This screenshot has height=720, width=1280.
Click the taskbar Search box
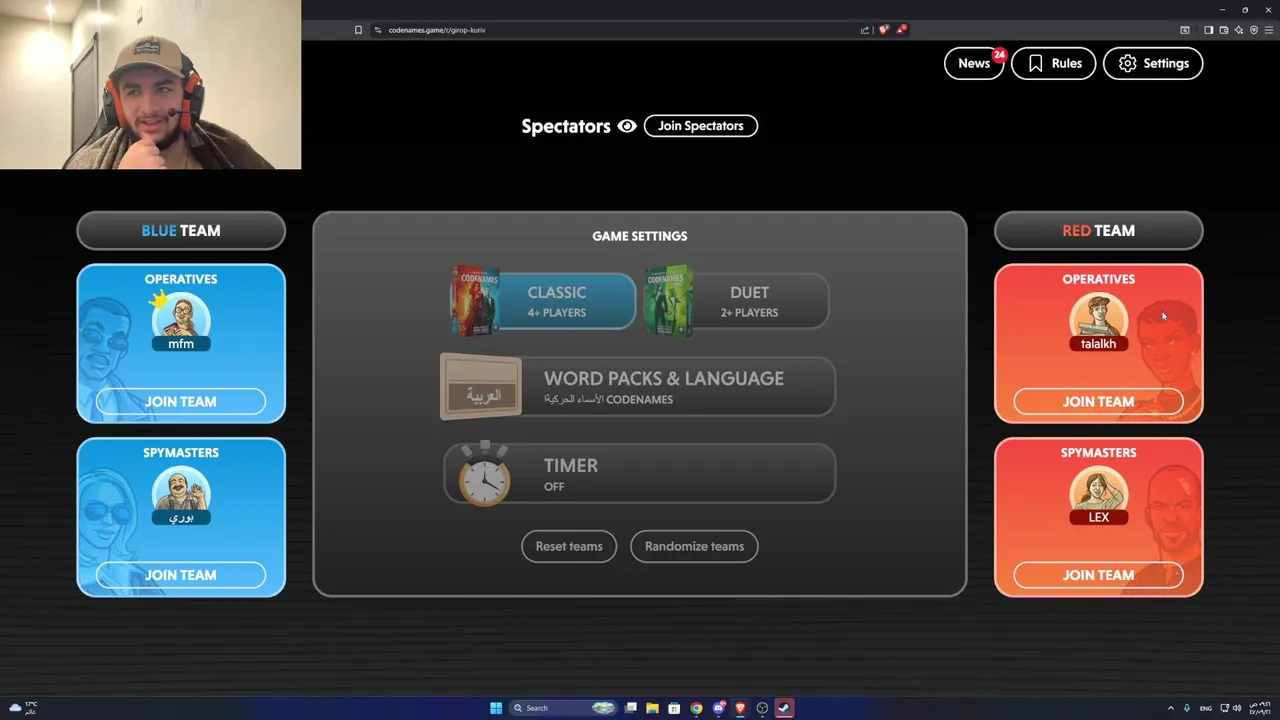click(563, 708)
